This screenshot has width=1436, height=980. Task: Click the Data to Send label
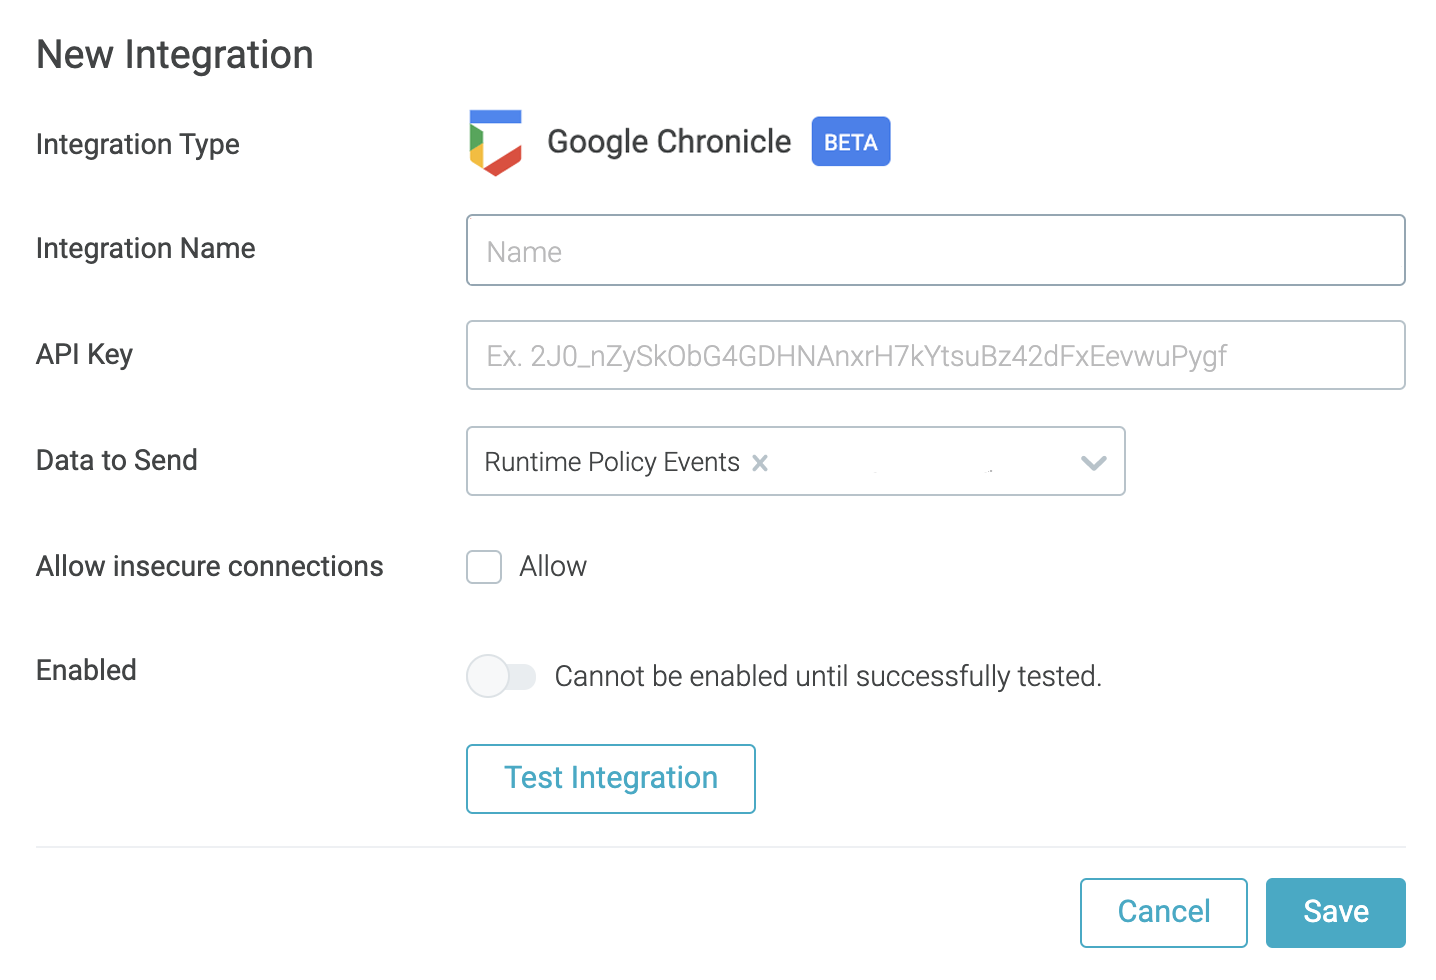pyautogui.click(x=117, y=460)
